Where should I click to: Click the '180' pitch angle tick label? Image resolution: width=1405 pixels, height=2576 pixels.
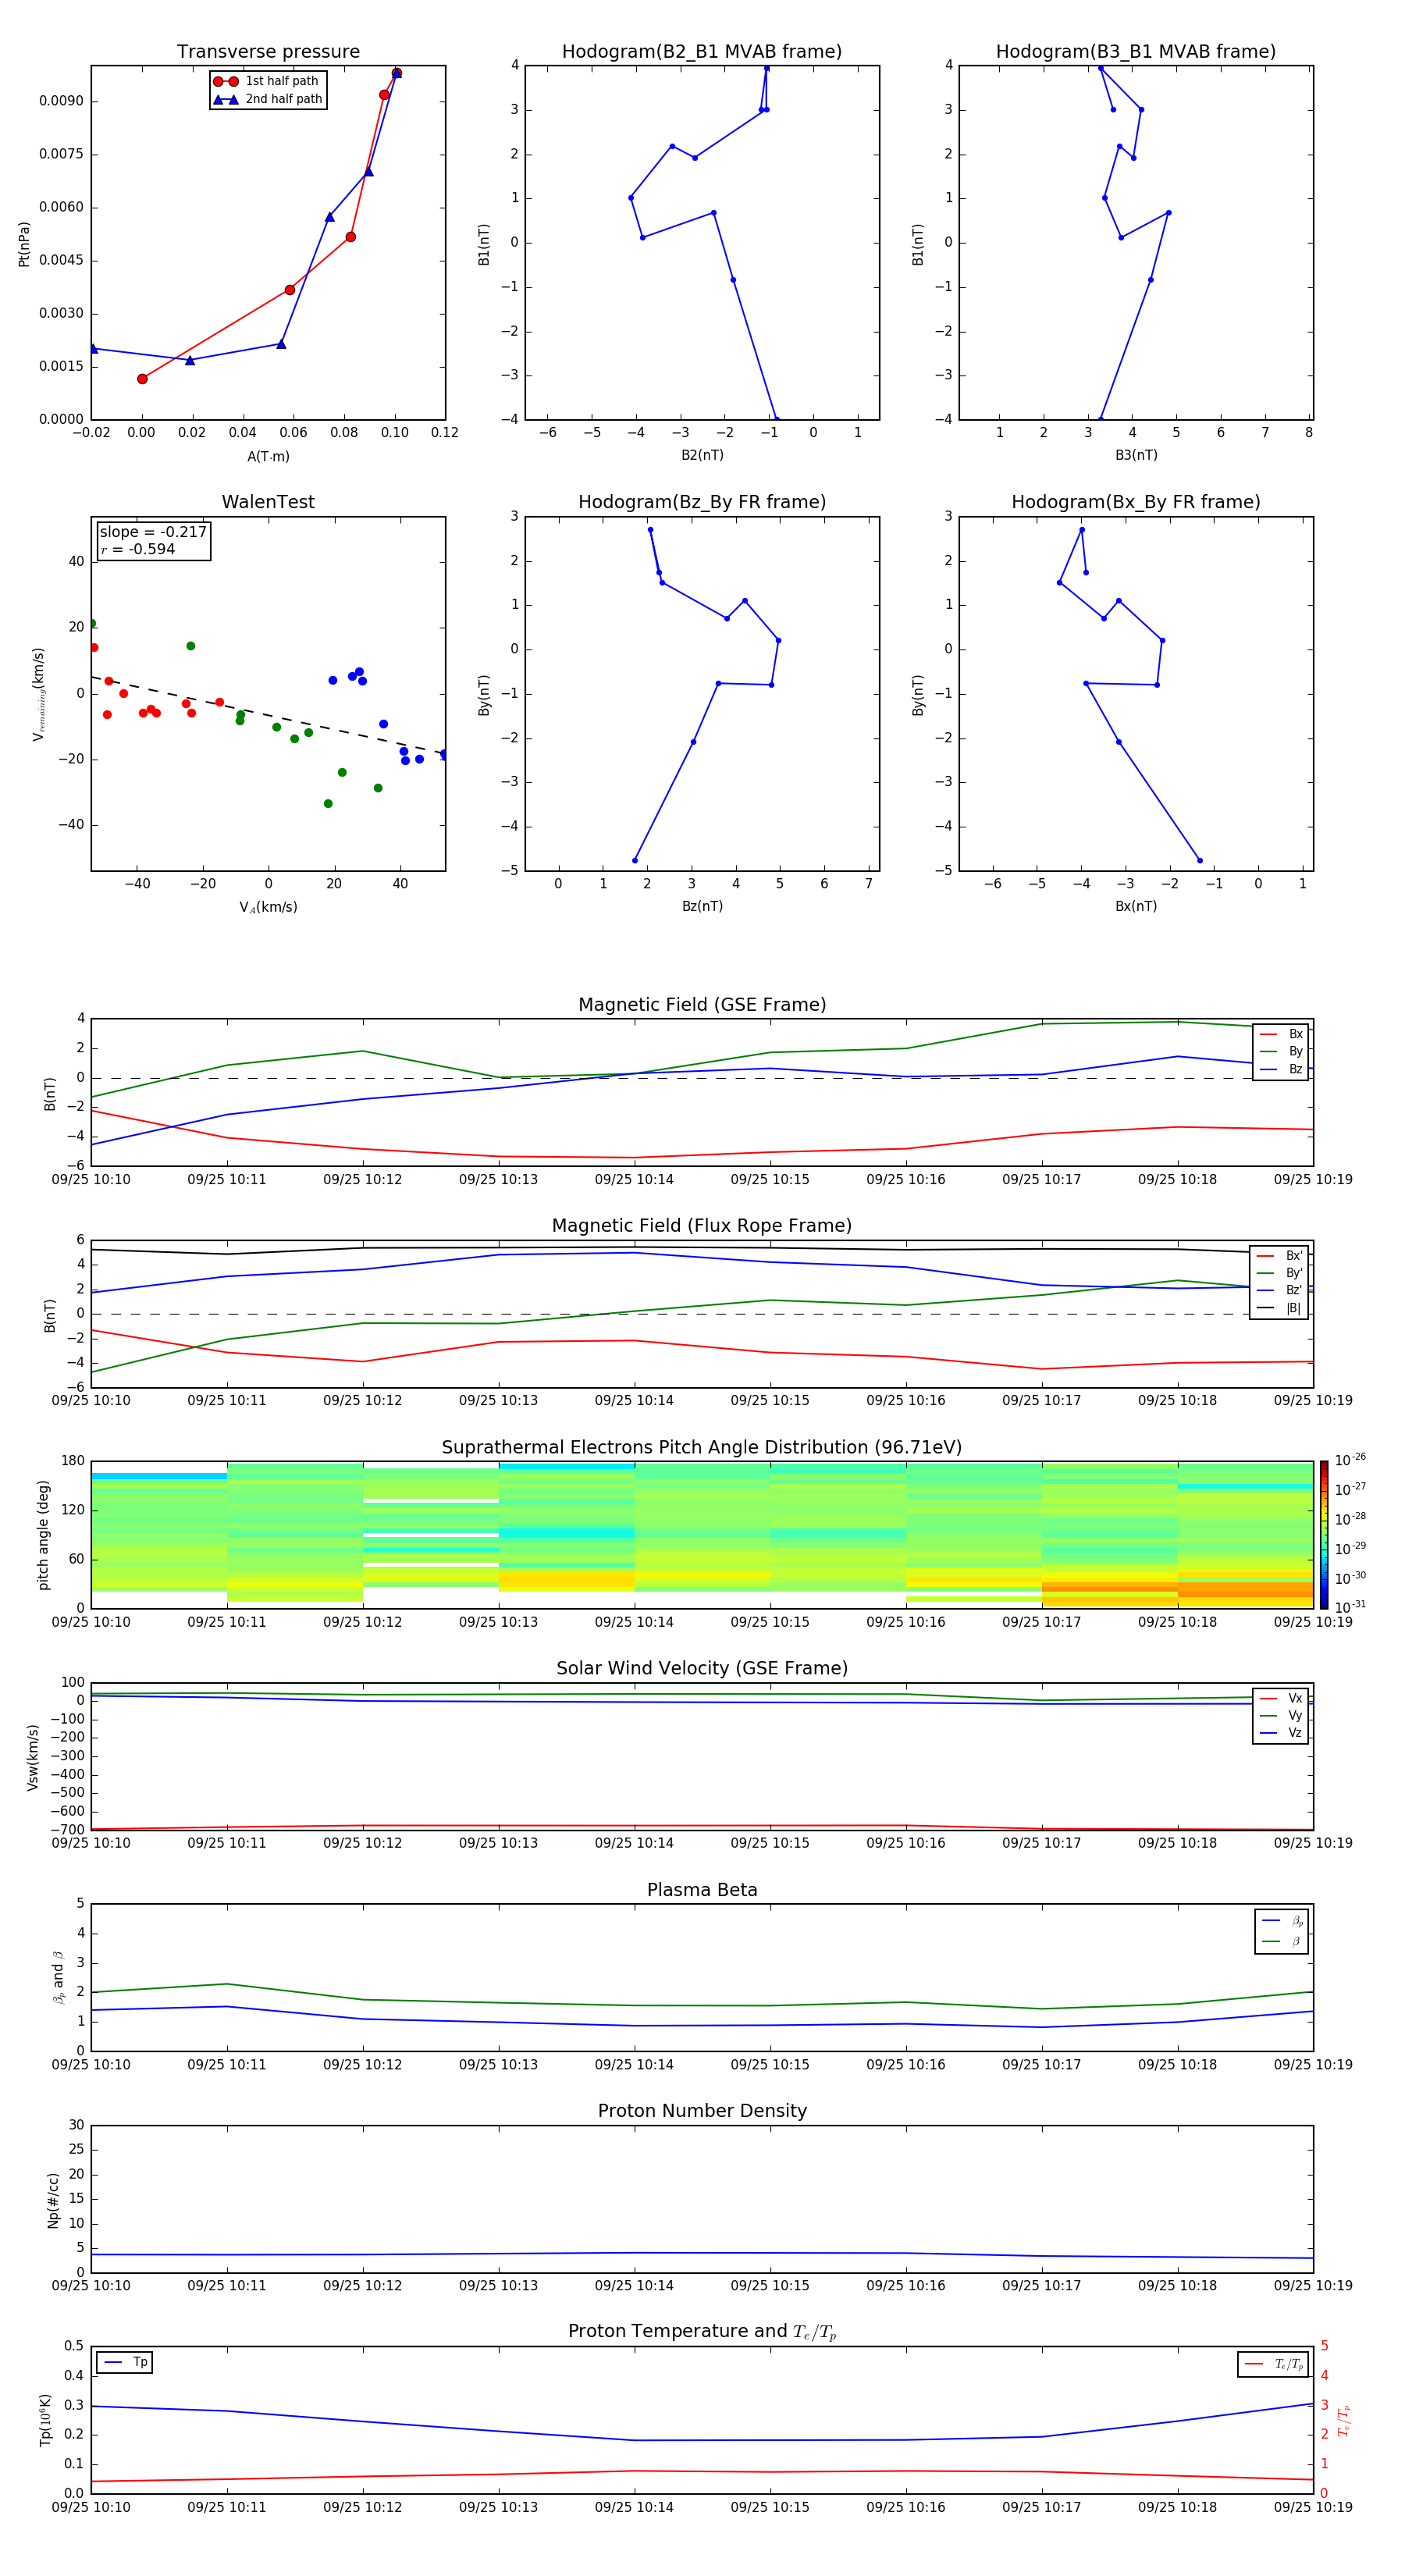[x=73, y=1461]
